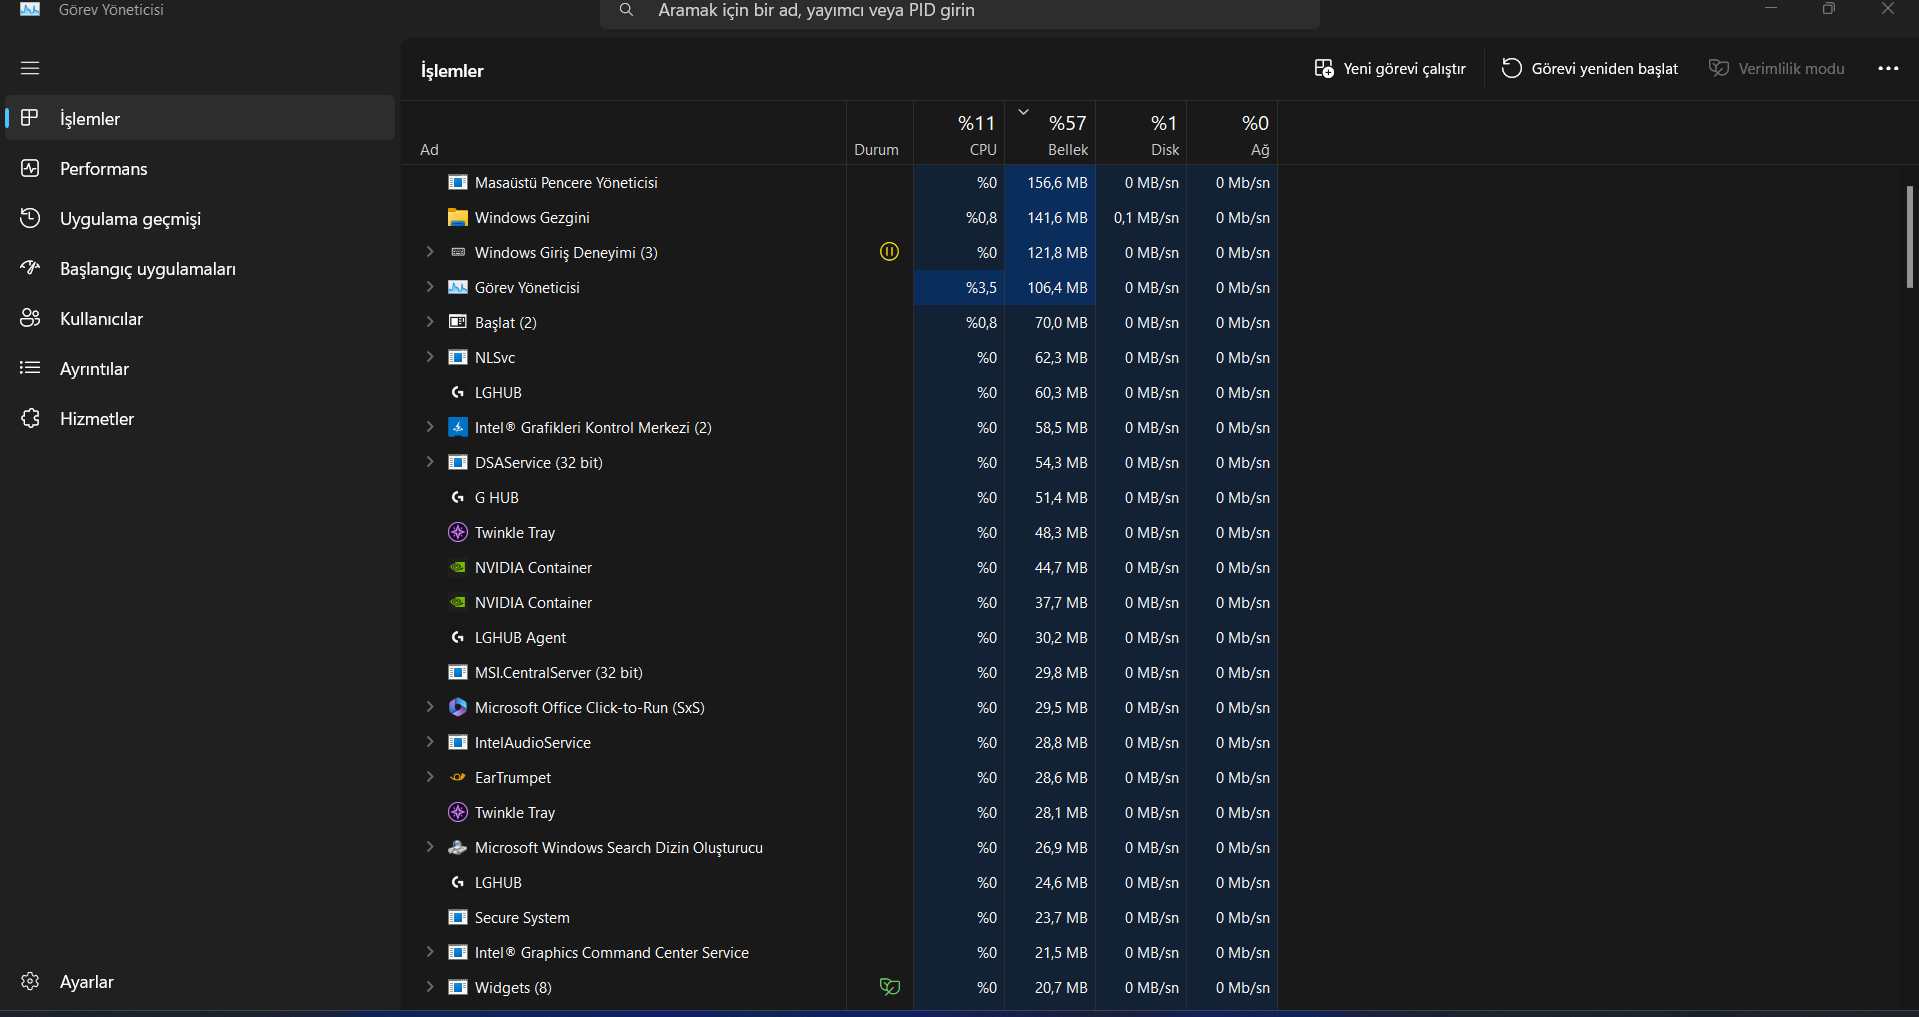The width and height of the screenshot is (1919, 1017).
Task: Expand the Başlat (2) process group
Action: tap(430, 322)
